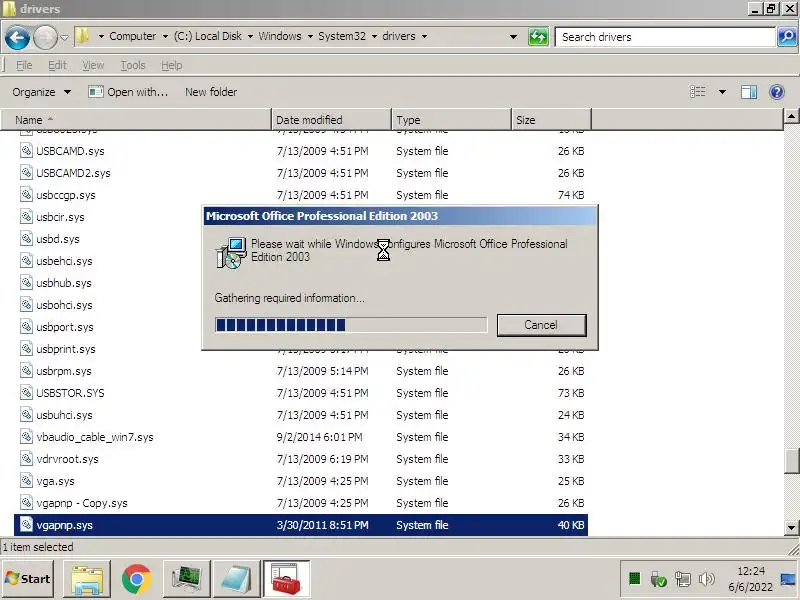Open the Start menu

coord(28,579)
